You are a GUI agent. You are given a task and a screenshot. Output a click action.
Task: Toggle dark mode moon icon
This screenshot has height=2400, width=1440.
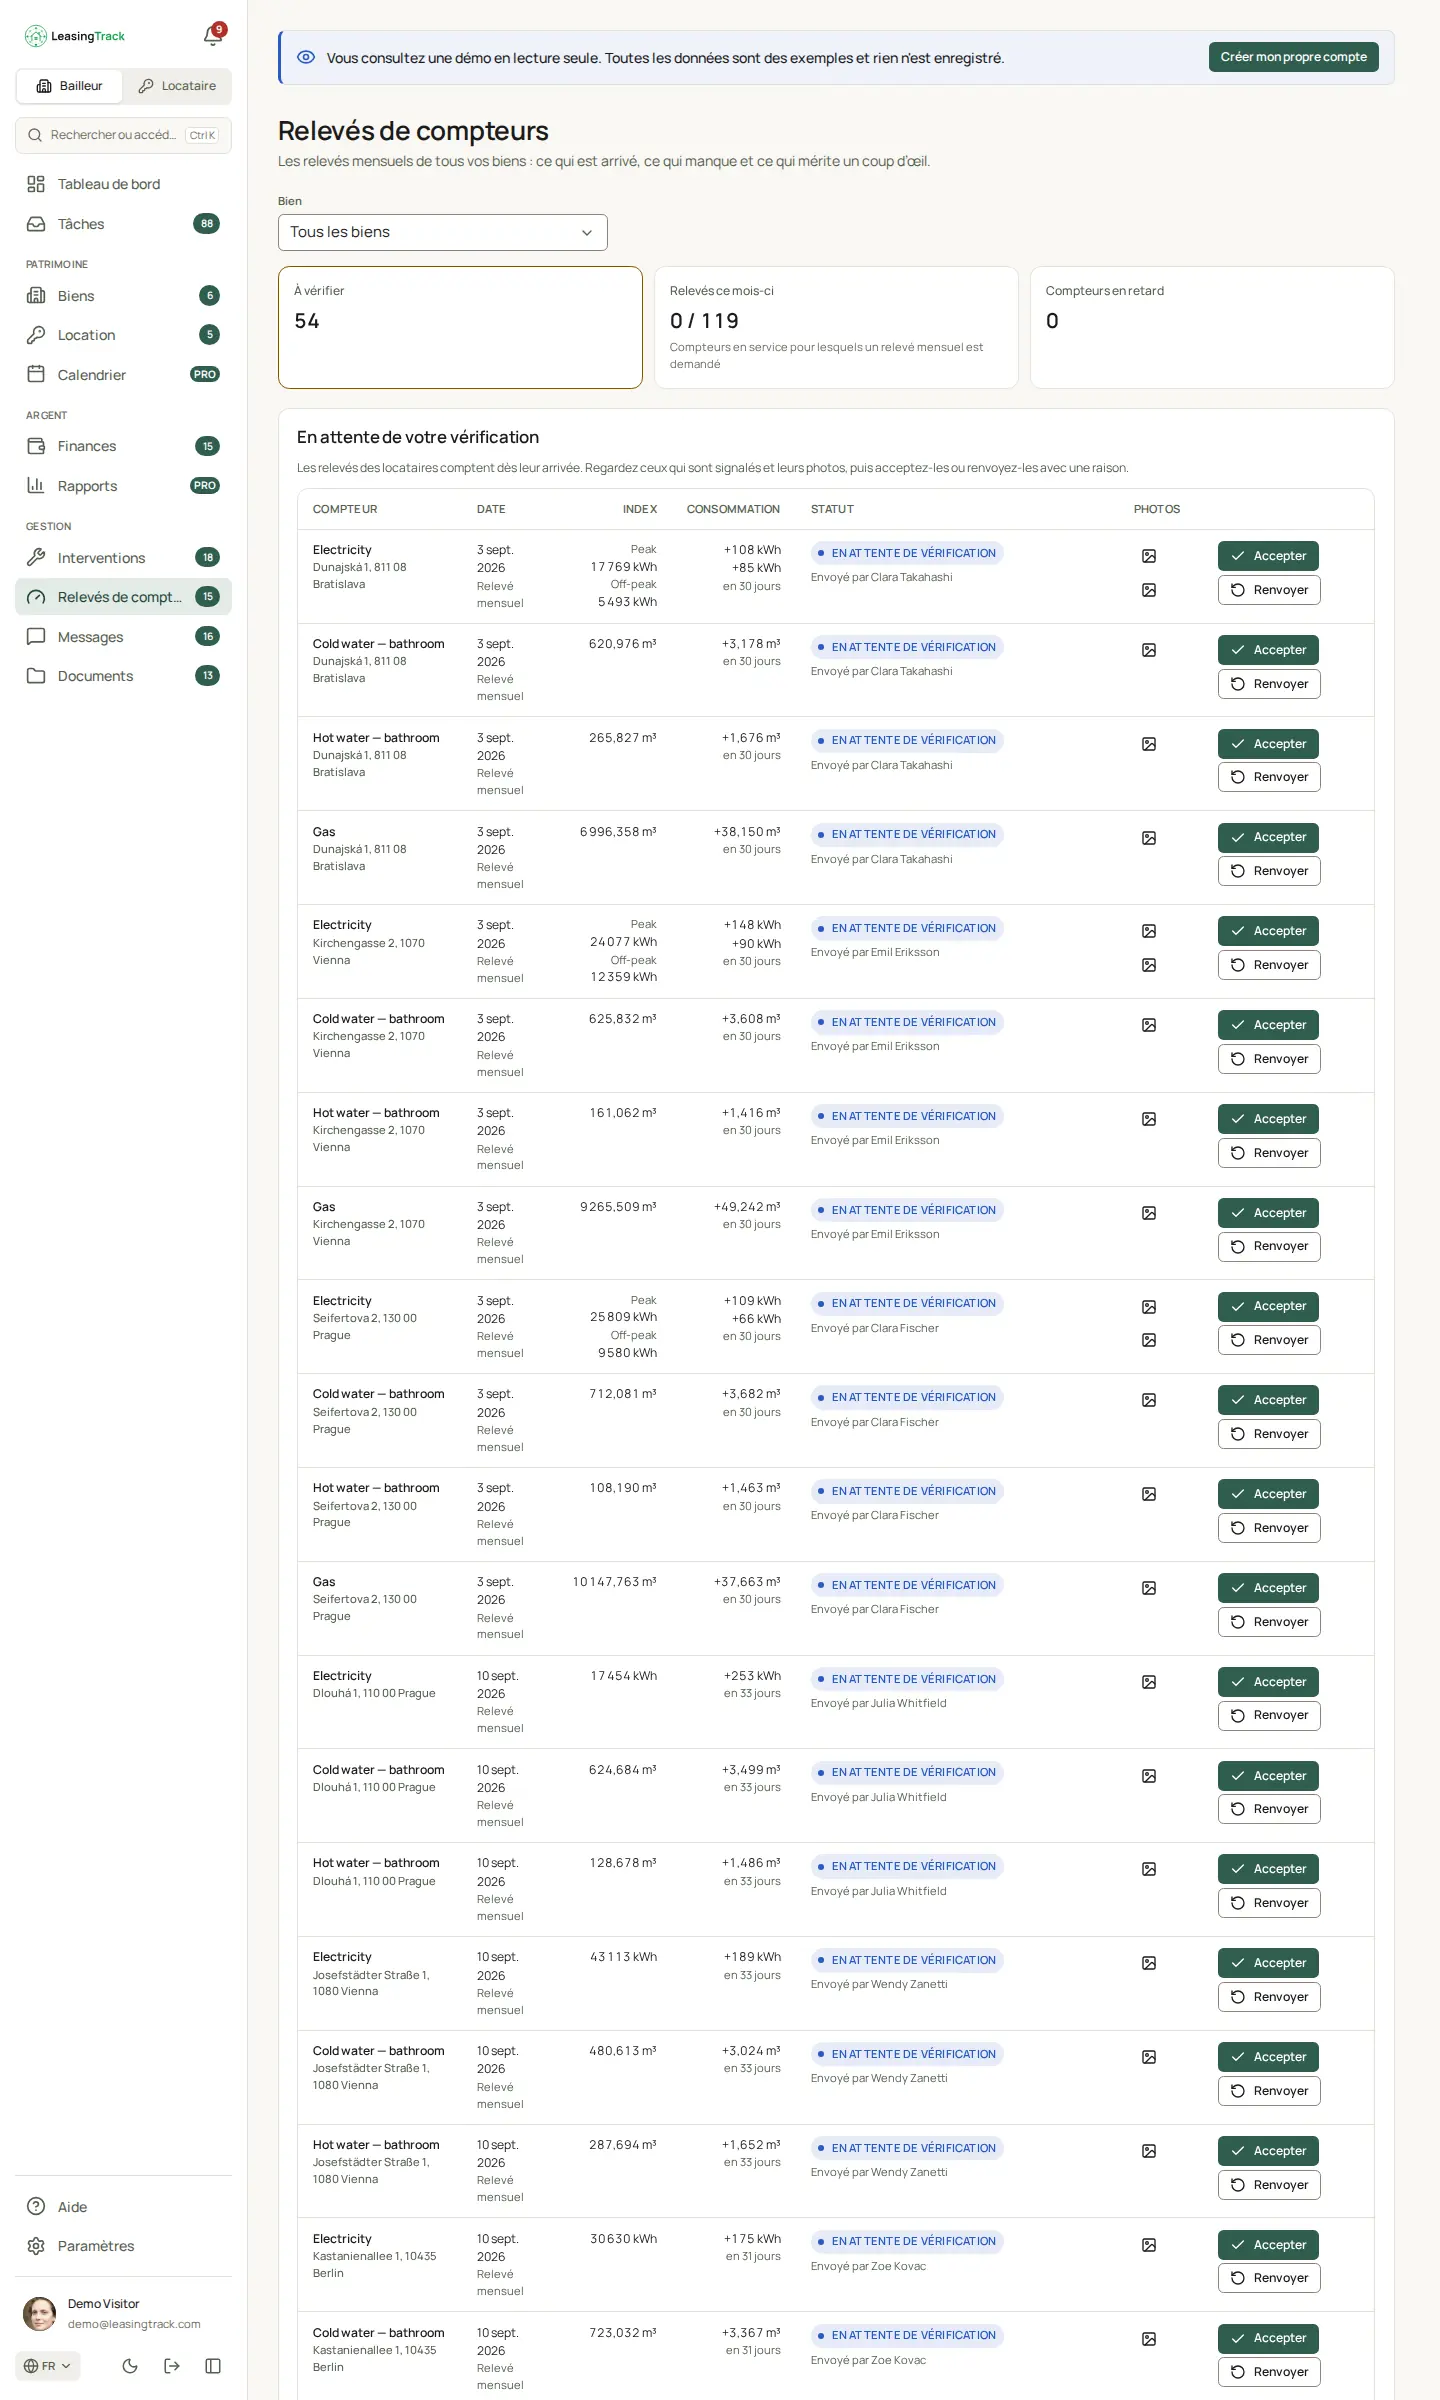[130, 2366]
